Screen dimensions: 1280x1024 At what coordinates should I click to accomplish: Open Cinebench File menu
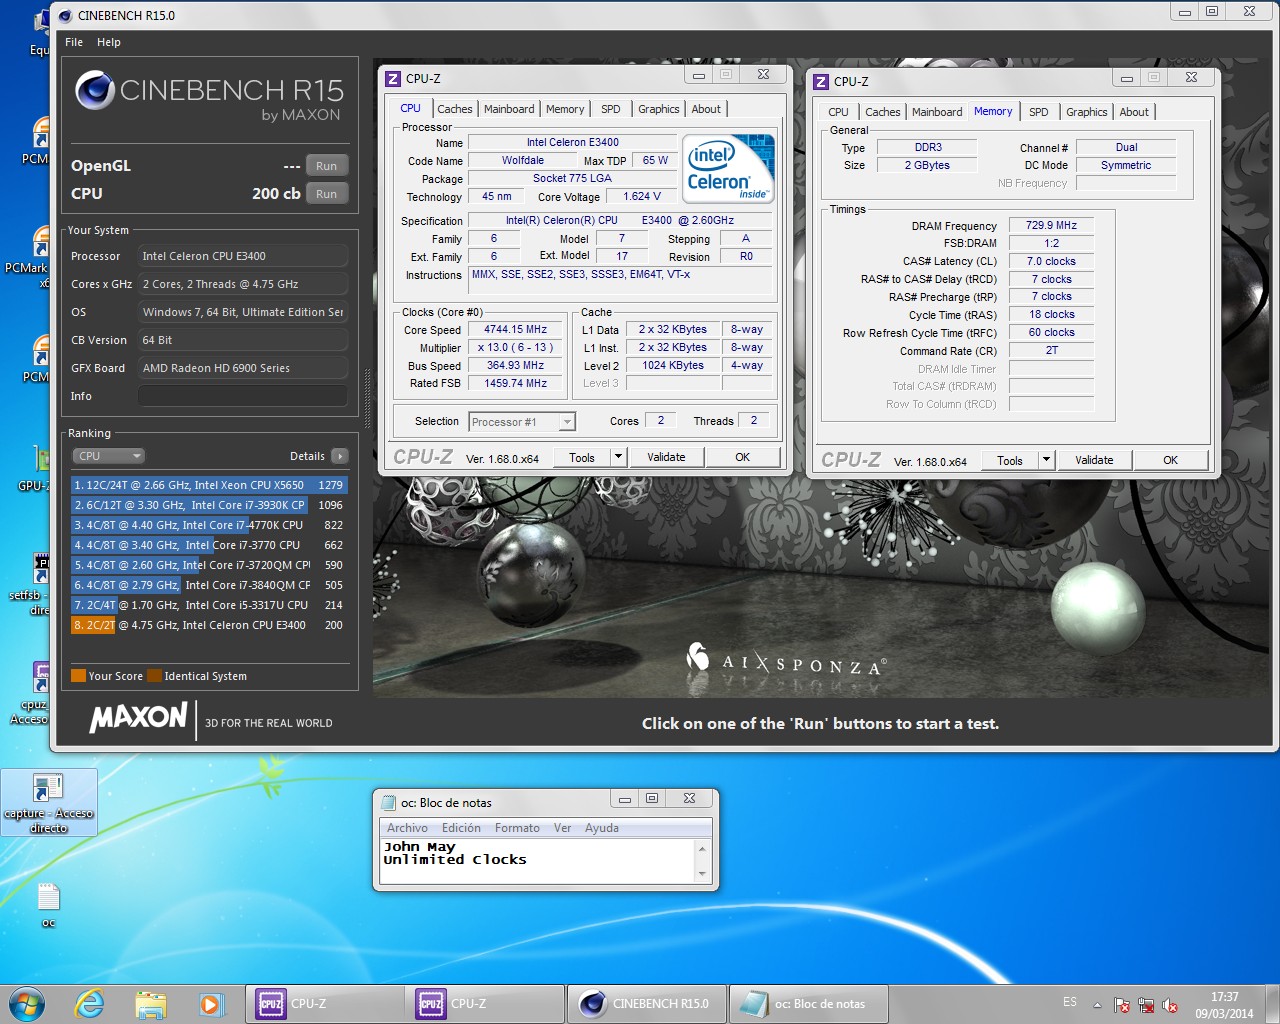tap(74, 42)
